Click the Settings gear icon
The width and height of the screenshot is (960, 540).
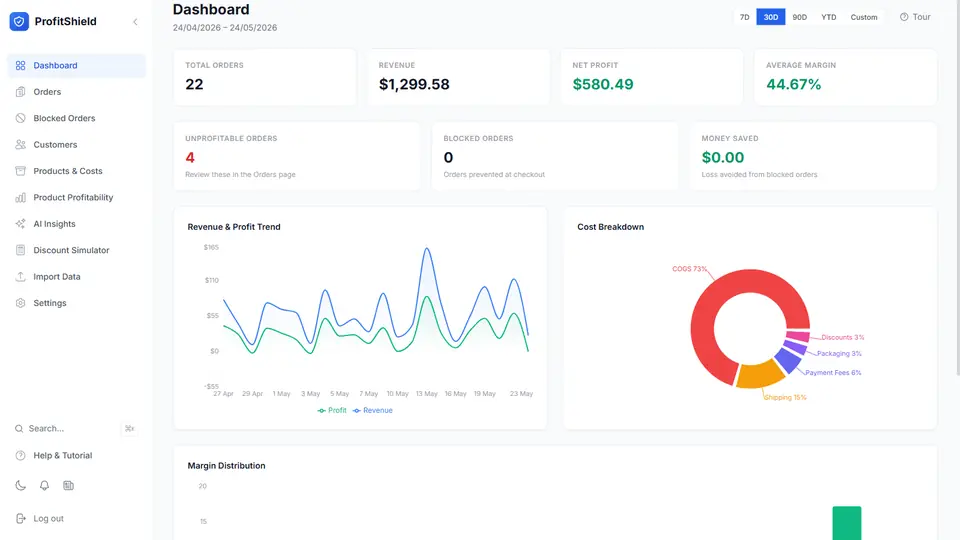[x=20, y=303]
